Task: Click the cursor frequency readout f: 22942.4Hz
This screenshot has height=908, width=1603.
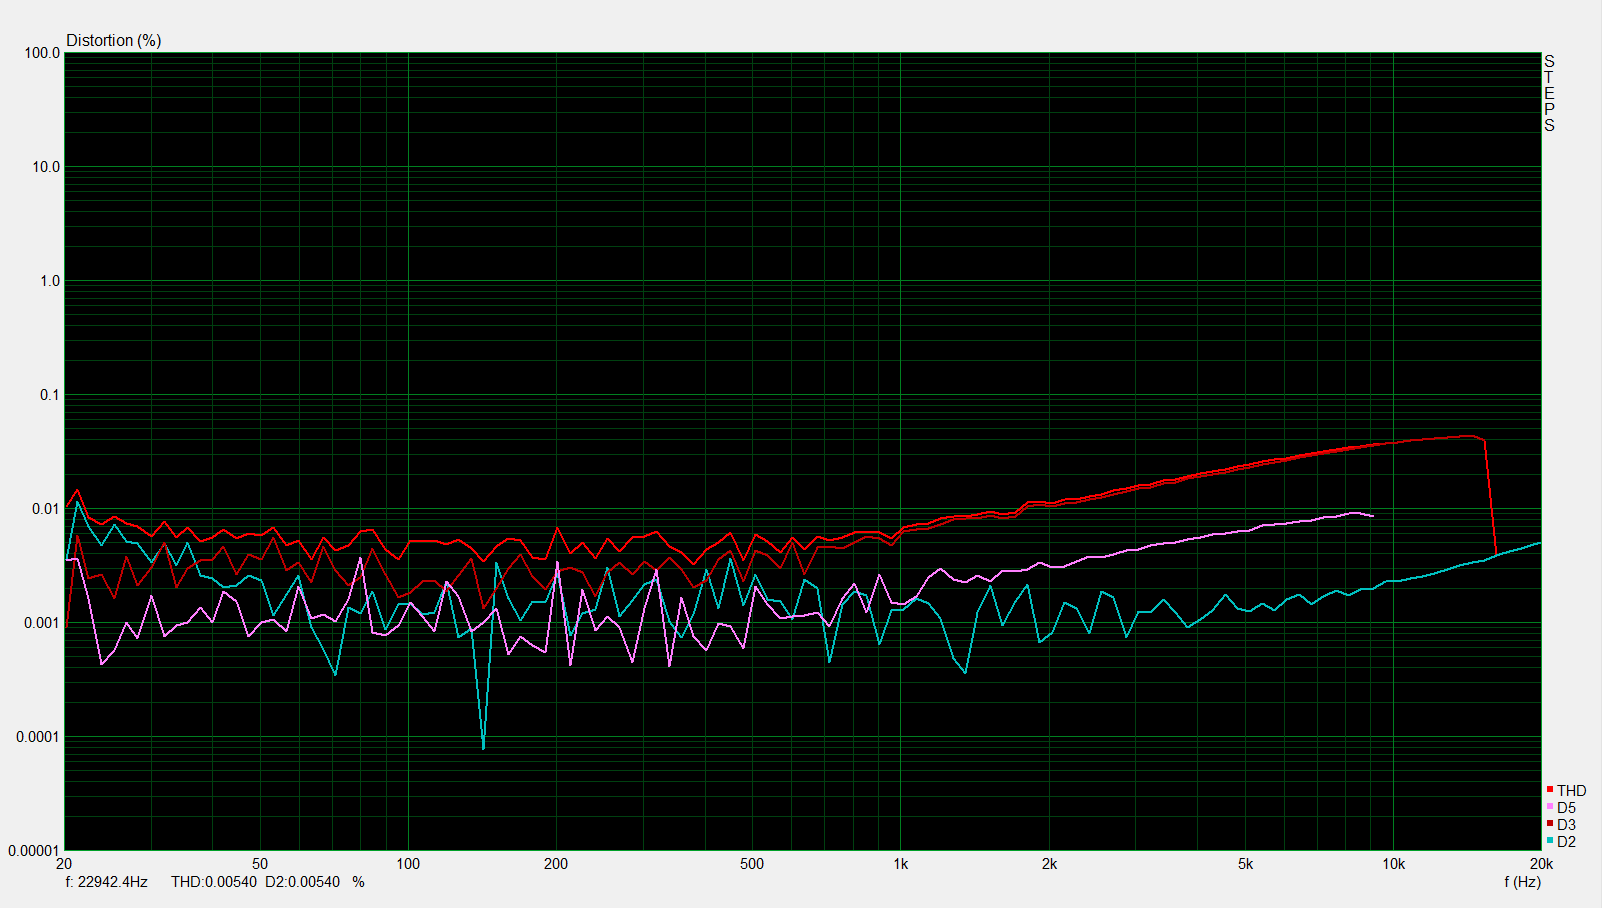Action: pos(106,882)
